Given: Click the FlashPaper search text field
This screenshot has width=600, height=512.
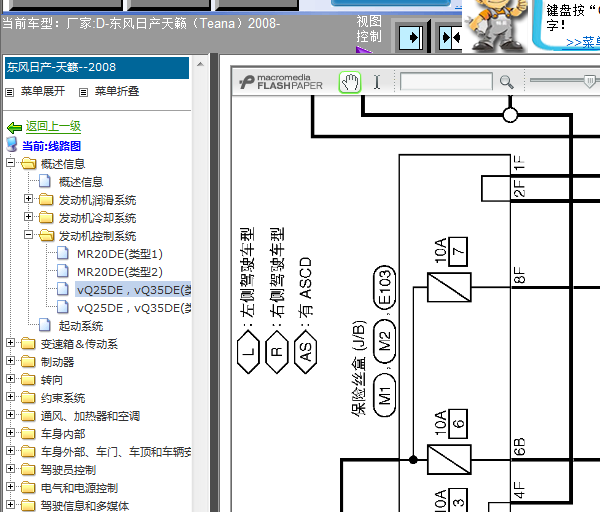Looking at the screenshot, I should click(x=446, y=82).
